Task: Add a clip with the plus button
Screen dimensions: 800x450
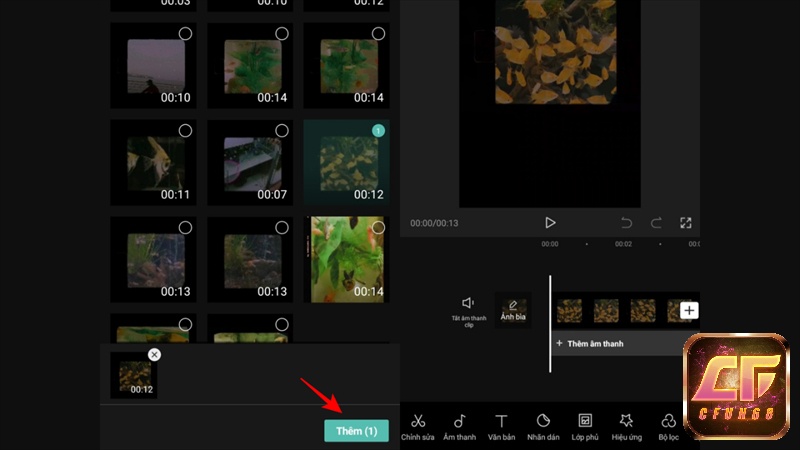Action: (689, 310)
